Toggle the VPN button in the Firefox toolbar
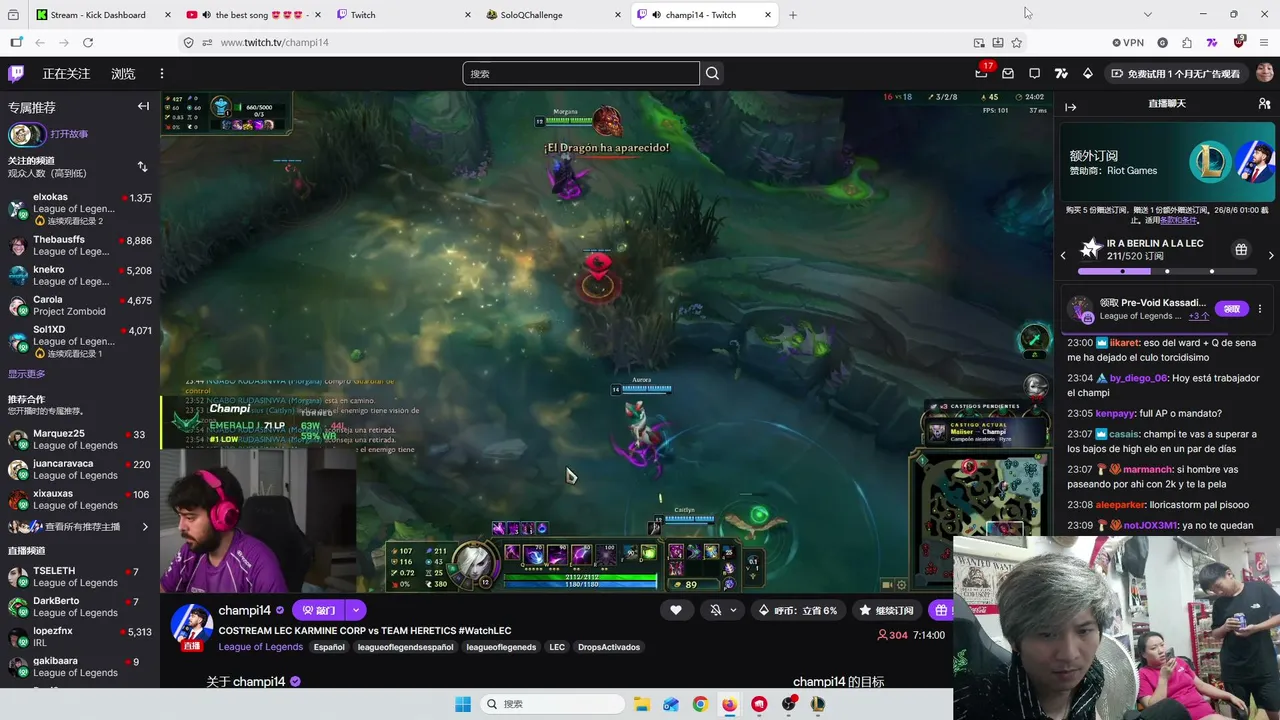The image size is (1280, 720). tap(1128, 42)
